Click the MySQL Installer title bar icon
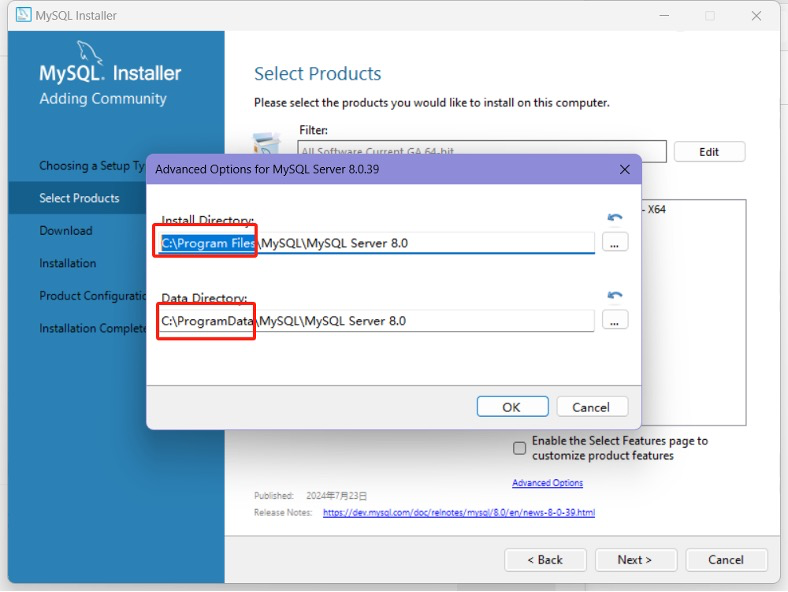This screenshot has height=592, width=788. tap(24, 15)
